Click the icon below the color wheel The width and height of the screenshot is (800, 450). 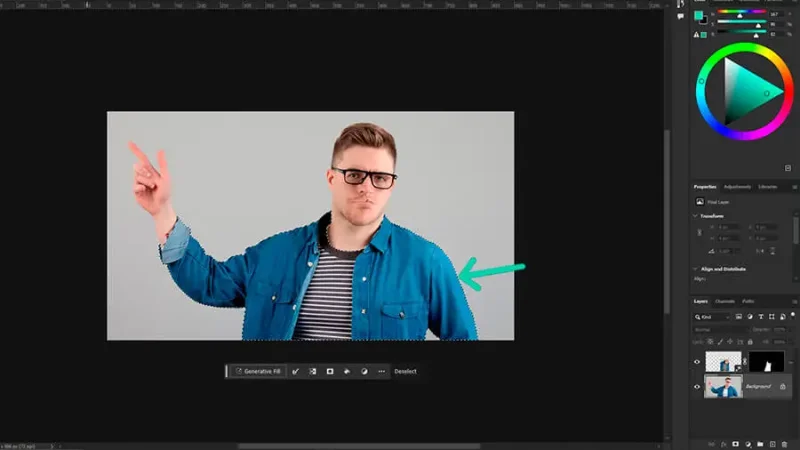coord(788,168)
